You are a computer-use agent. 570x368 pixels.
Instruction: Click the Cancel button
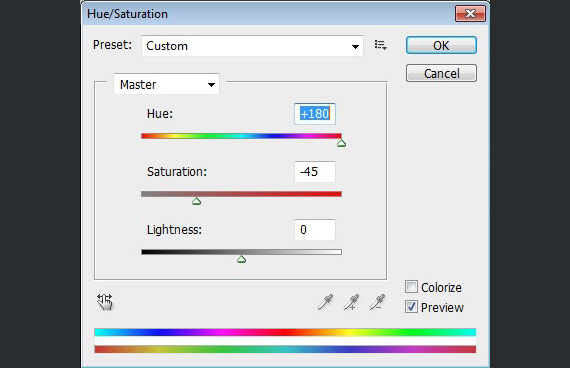[441, 73]
